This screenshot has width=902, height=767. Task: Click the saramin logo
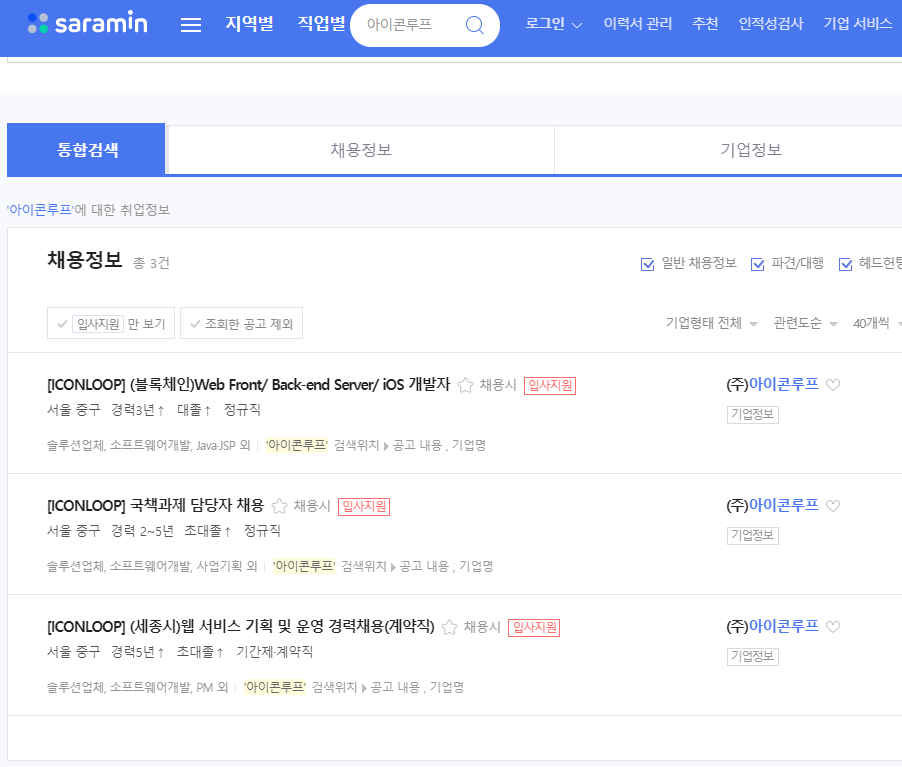tap(87, 24)
